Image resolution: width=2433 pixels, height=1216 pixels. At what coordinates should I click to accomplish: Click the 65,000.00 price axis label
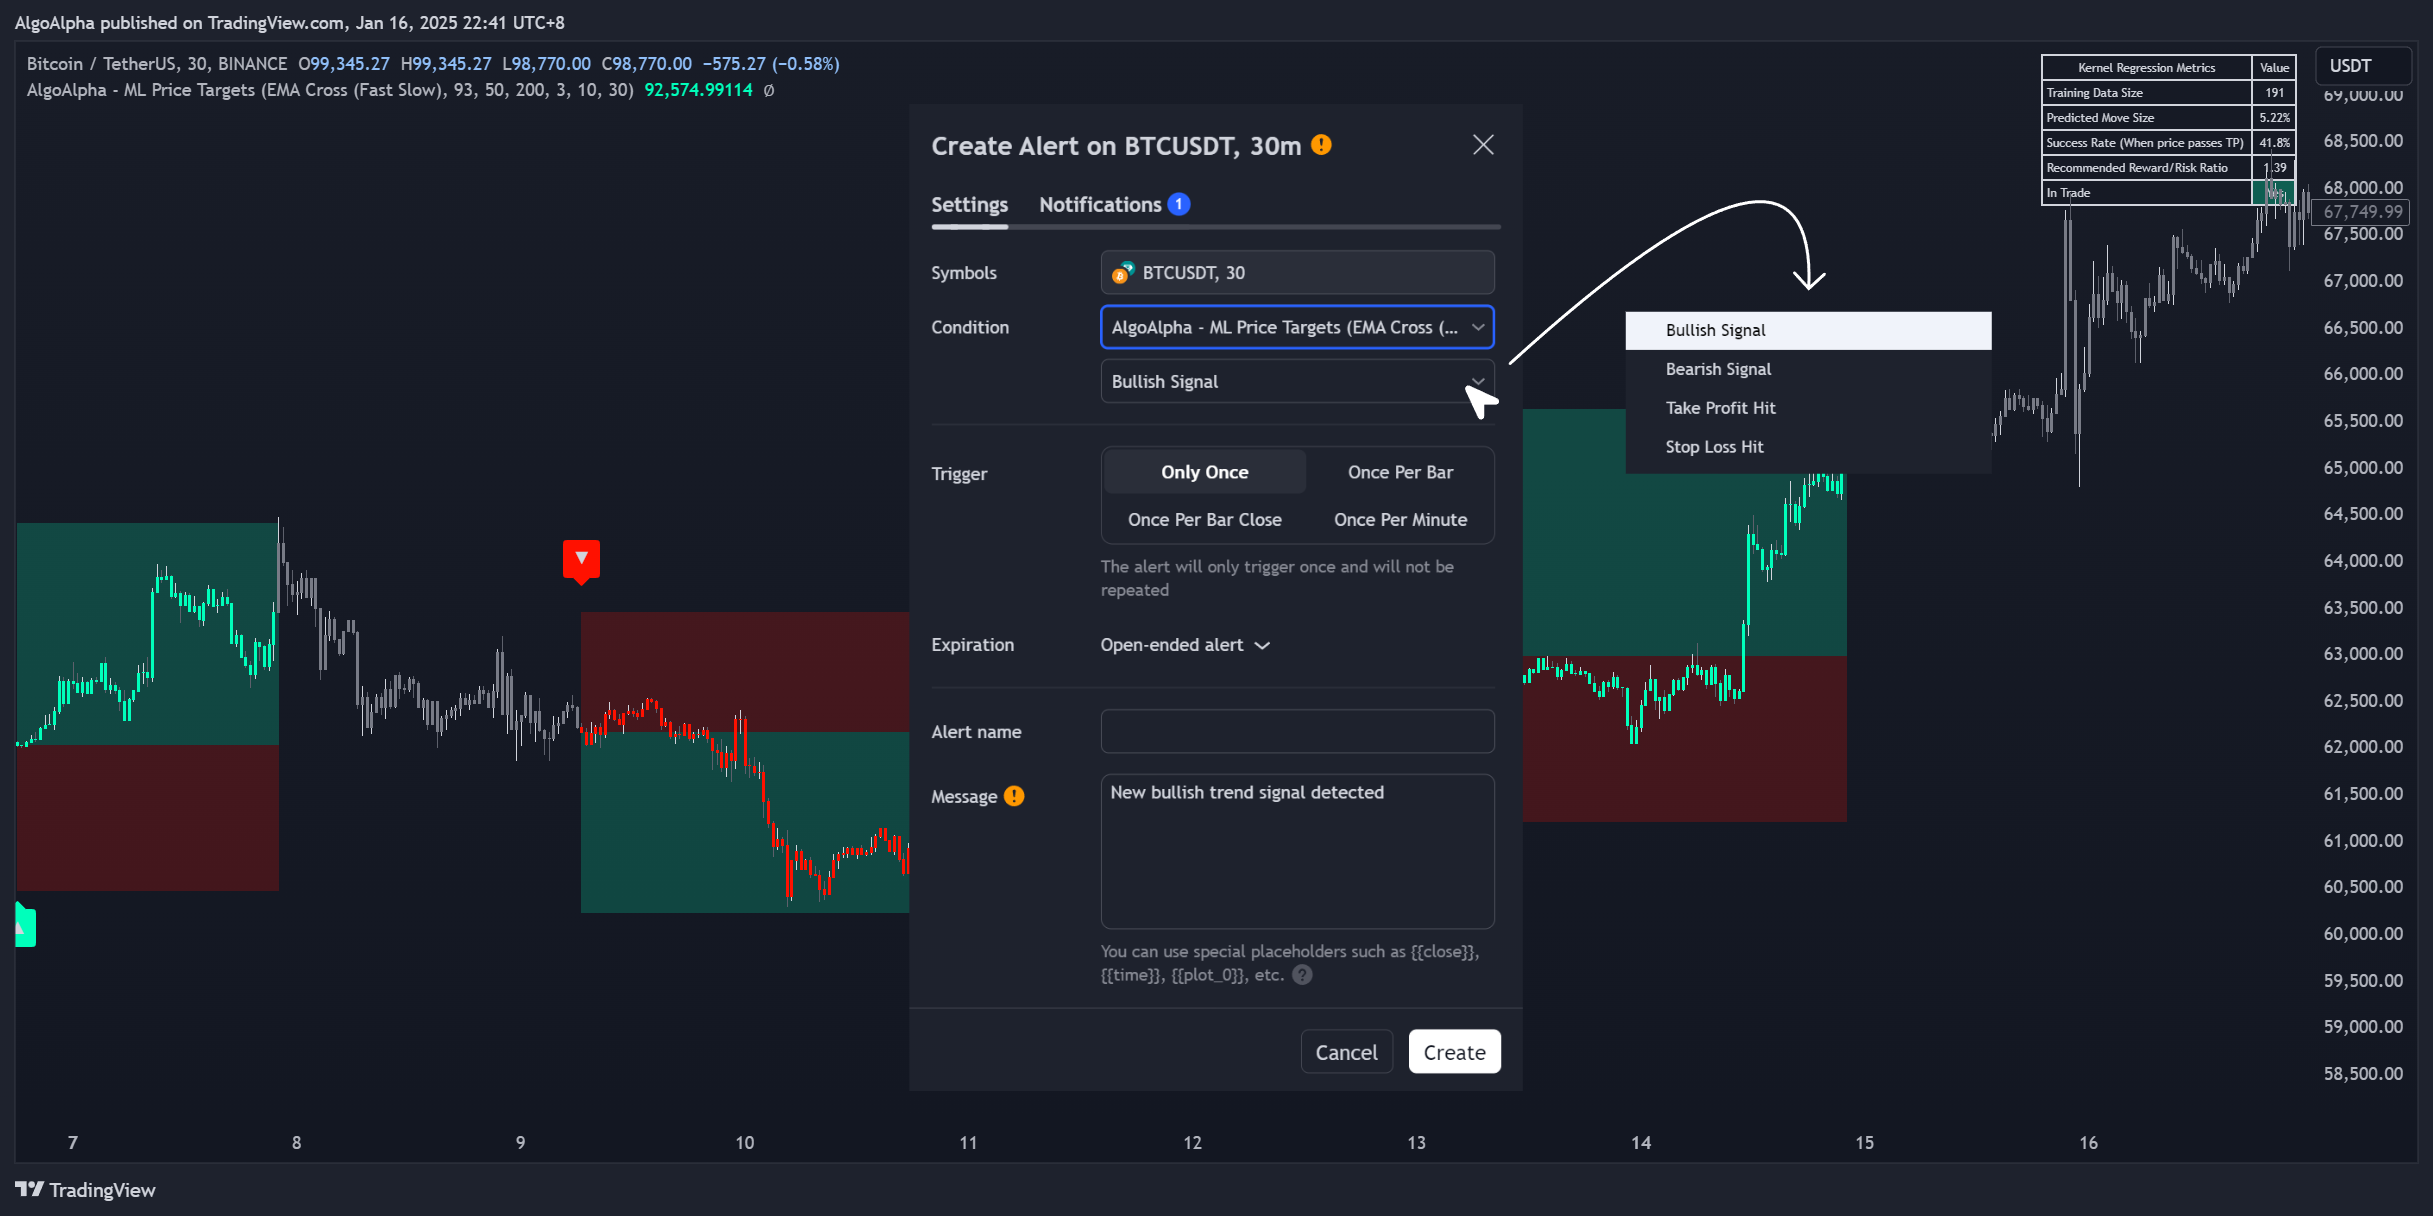[x=2363, y=467]
